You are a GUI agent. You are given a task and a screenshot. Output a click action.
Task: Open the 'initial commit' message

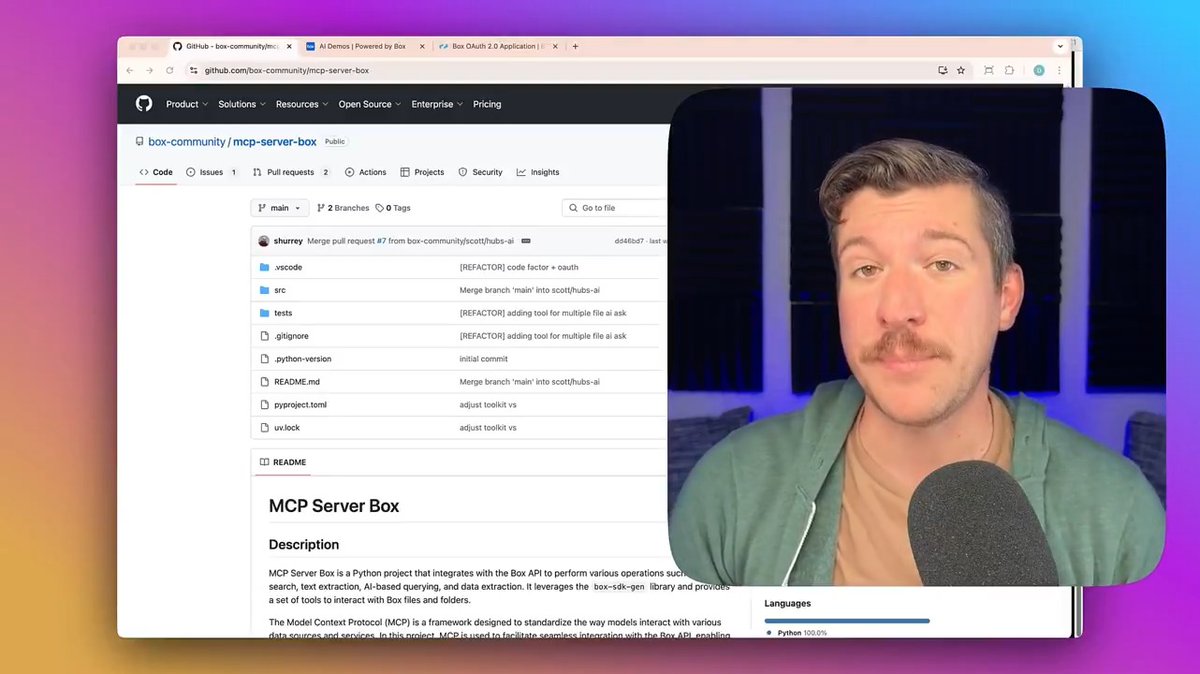pyautogui.click(x=484, y=359)
